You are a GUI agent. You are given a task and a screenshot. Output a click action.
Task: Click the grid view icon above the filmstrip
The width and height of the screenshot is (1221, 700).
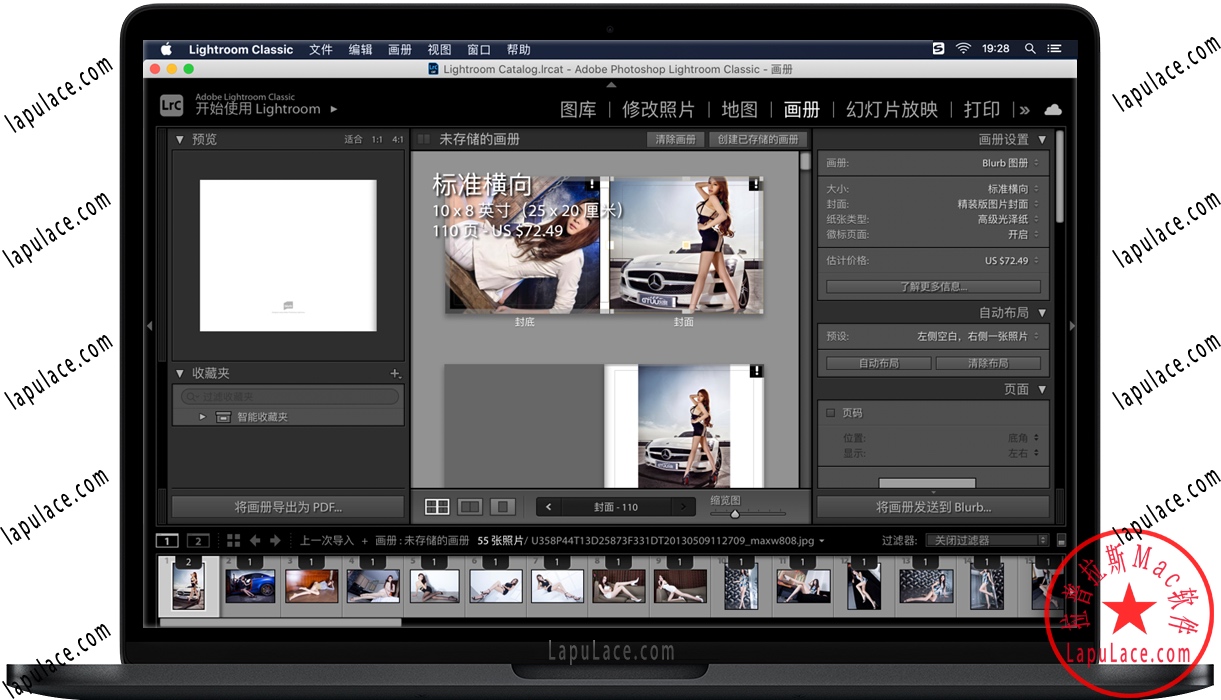(233, 540)
